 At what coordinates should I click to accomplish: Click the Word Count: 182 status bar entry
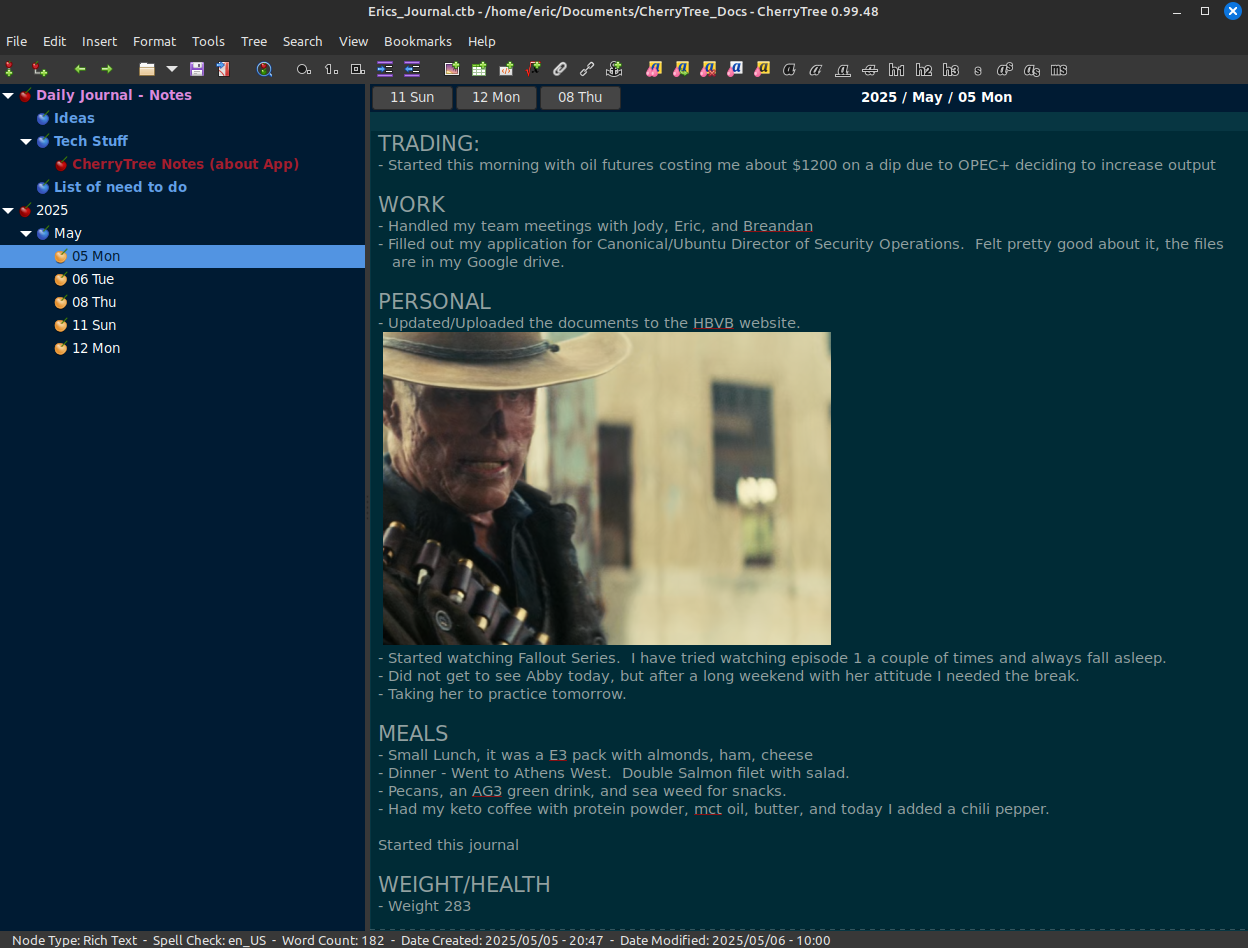click(333, 940)
